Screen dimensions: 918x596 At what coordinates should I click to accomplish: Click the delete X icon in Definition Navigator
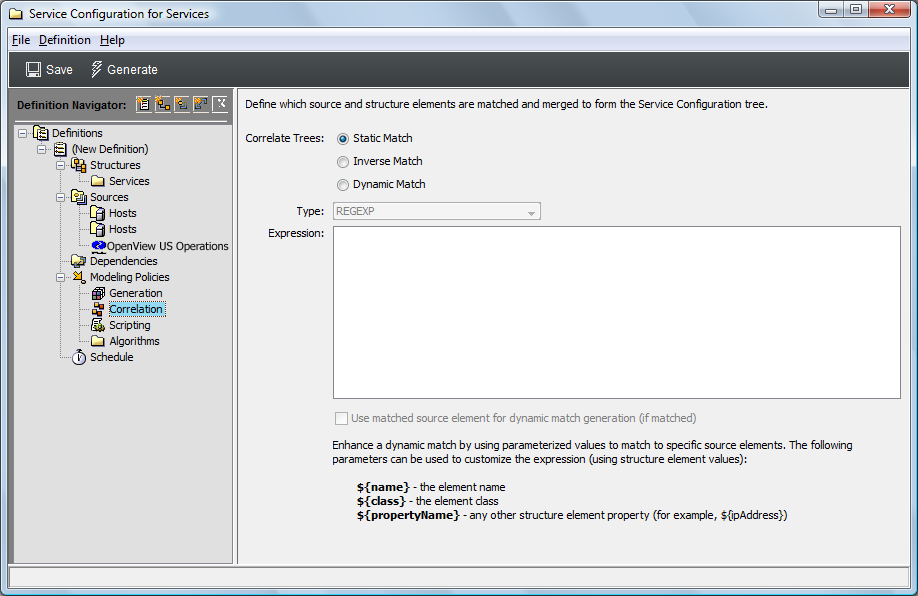click(x=220, y=104)
